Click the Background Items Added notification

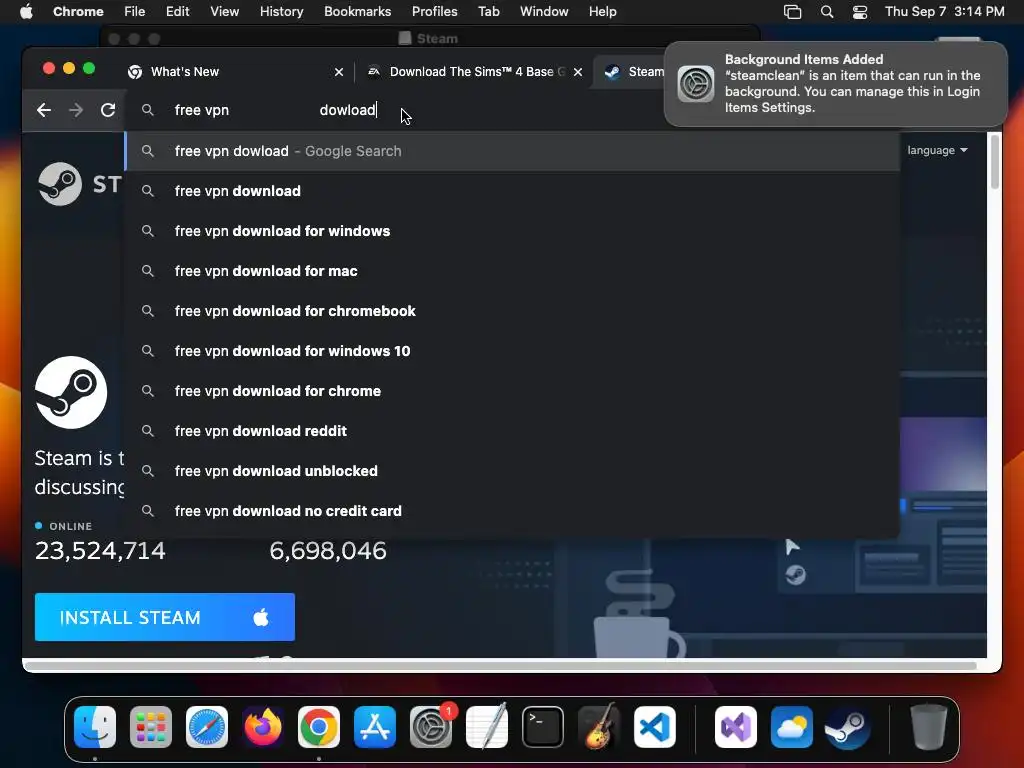tap(835, 84)
